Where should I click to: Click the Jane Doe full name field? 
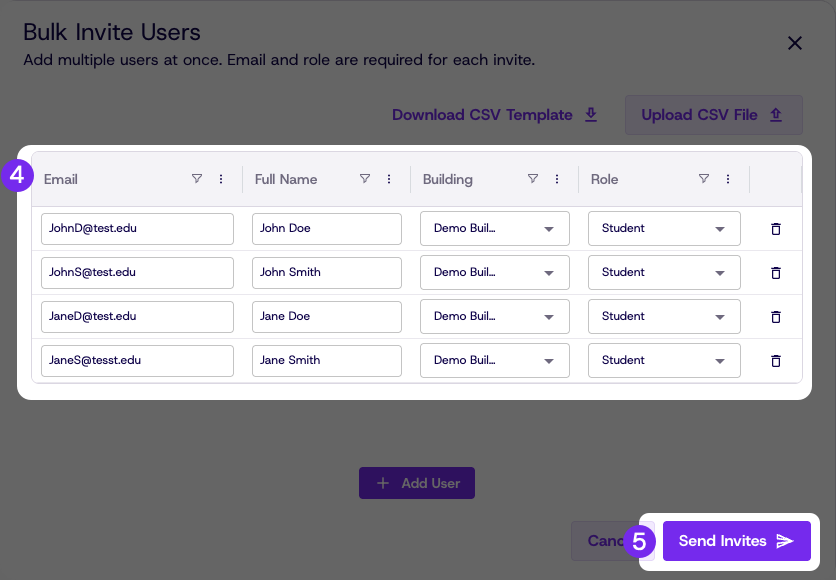click(x=327, y=317)
